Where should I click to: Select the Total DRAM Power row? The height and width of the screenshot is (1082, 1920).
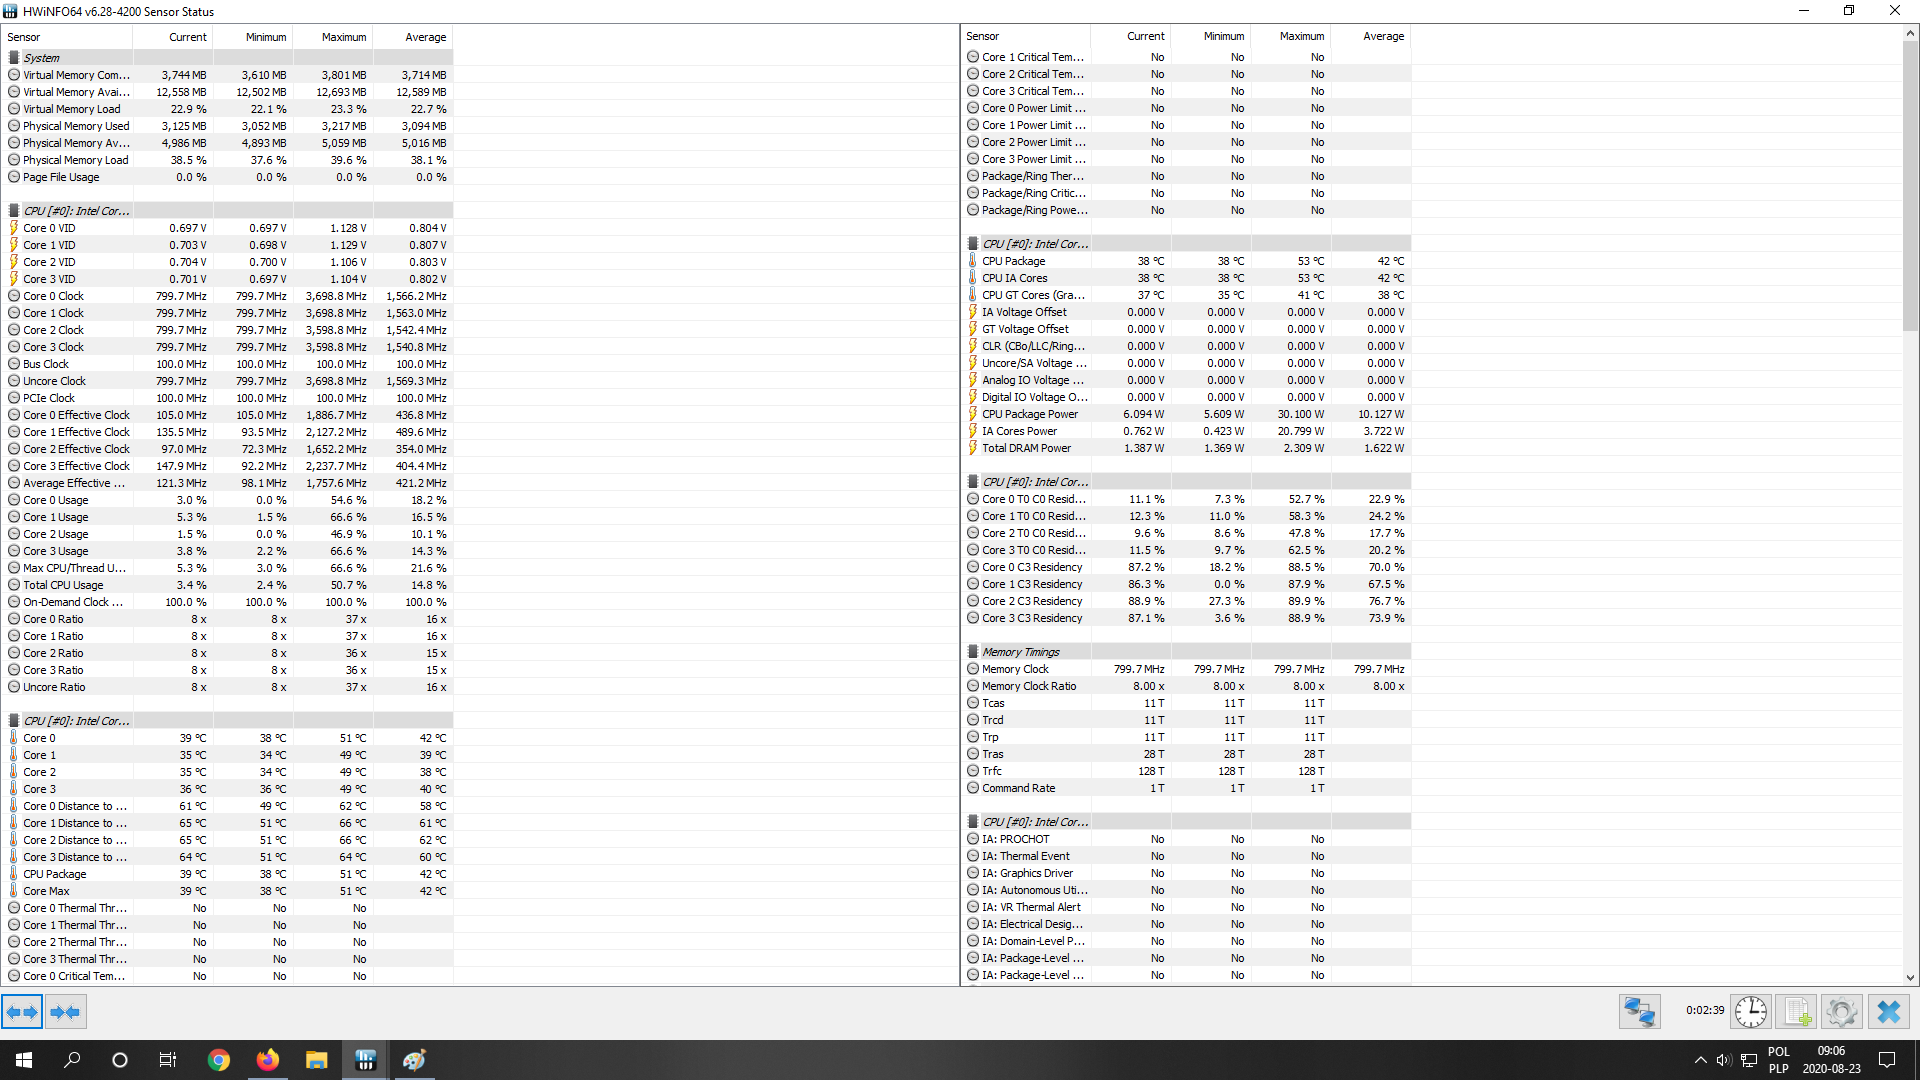[1186, 448]
